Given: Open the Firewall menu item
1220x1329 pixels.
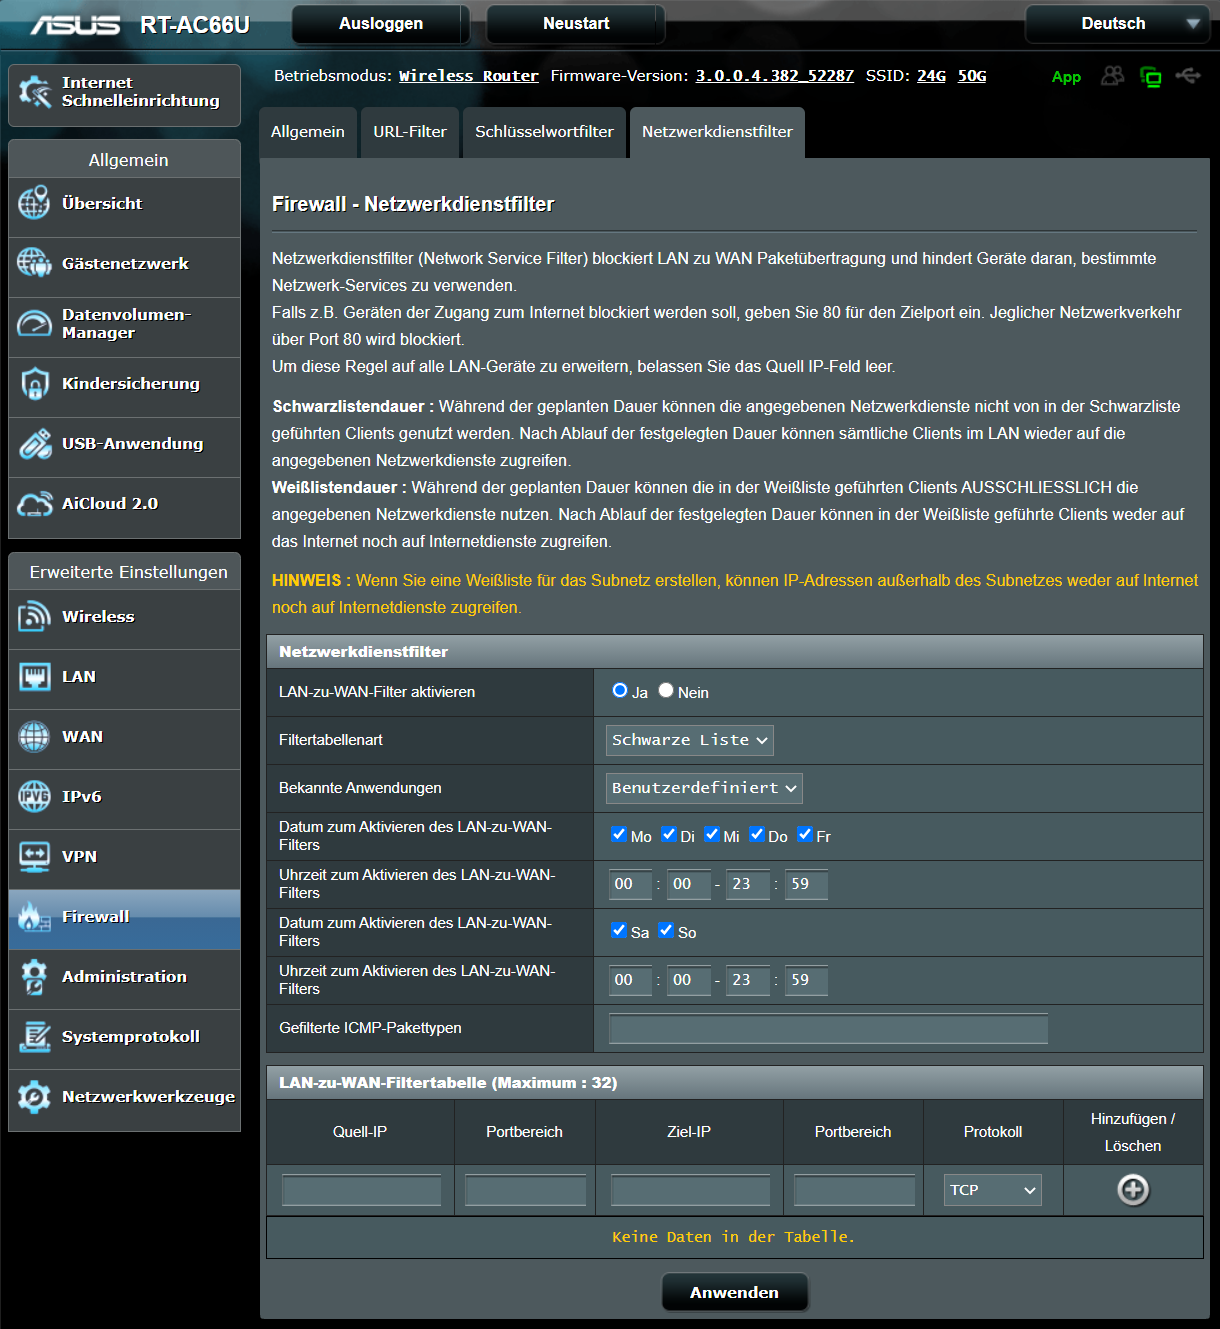Looking at the screenshot, I should (125, 919).
